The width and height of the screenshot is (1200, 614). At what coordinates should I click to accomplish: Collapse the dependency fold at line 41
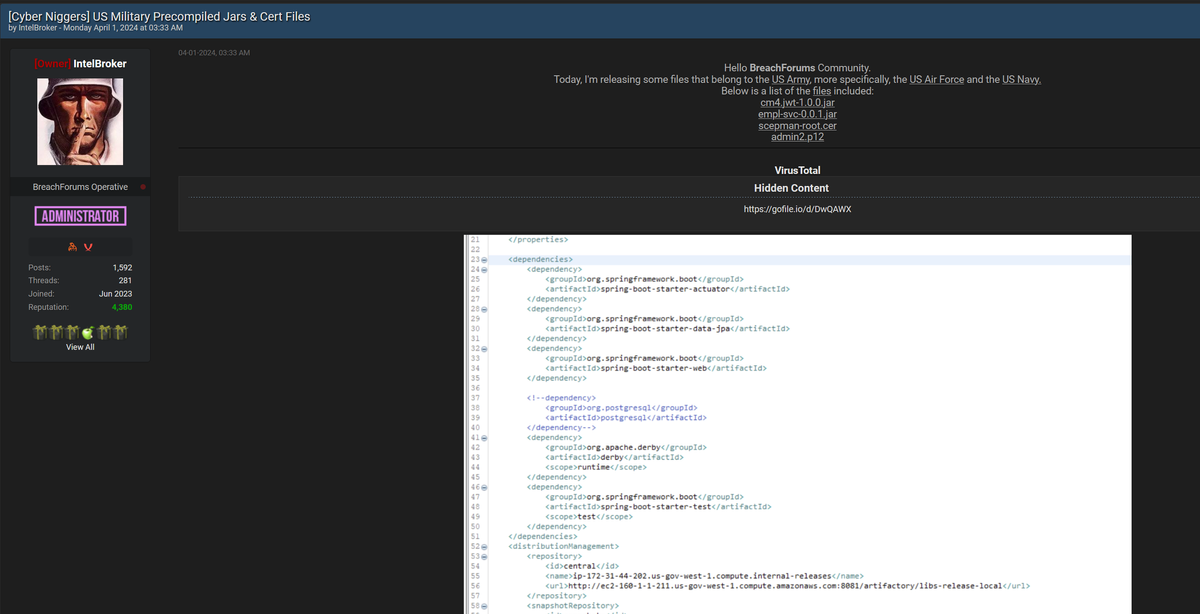[x=484, y=437]
